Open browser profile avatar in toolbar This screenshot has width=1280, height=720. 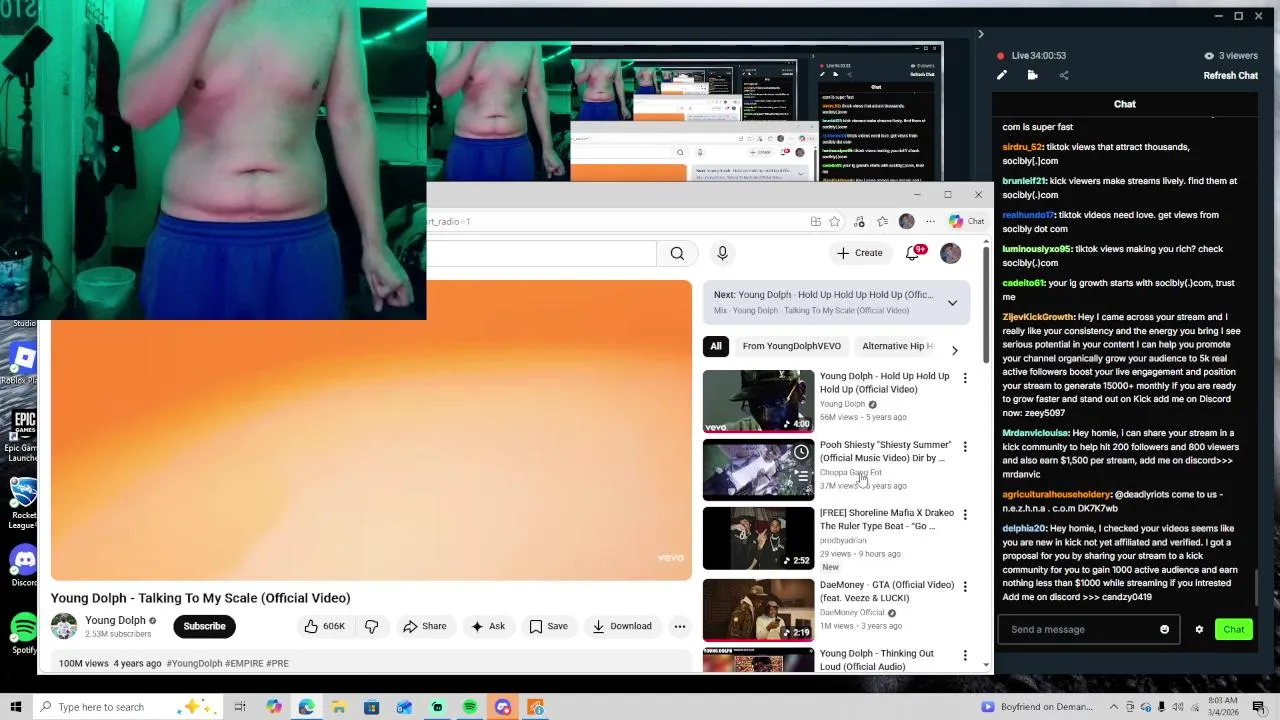(906, 221)
